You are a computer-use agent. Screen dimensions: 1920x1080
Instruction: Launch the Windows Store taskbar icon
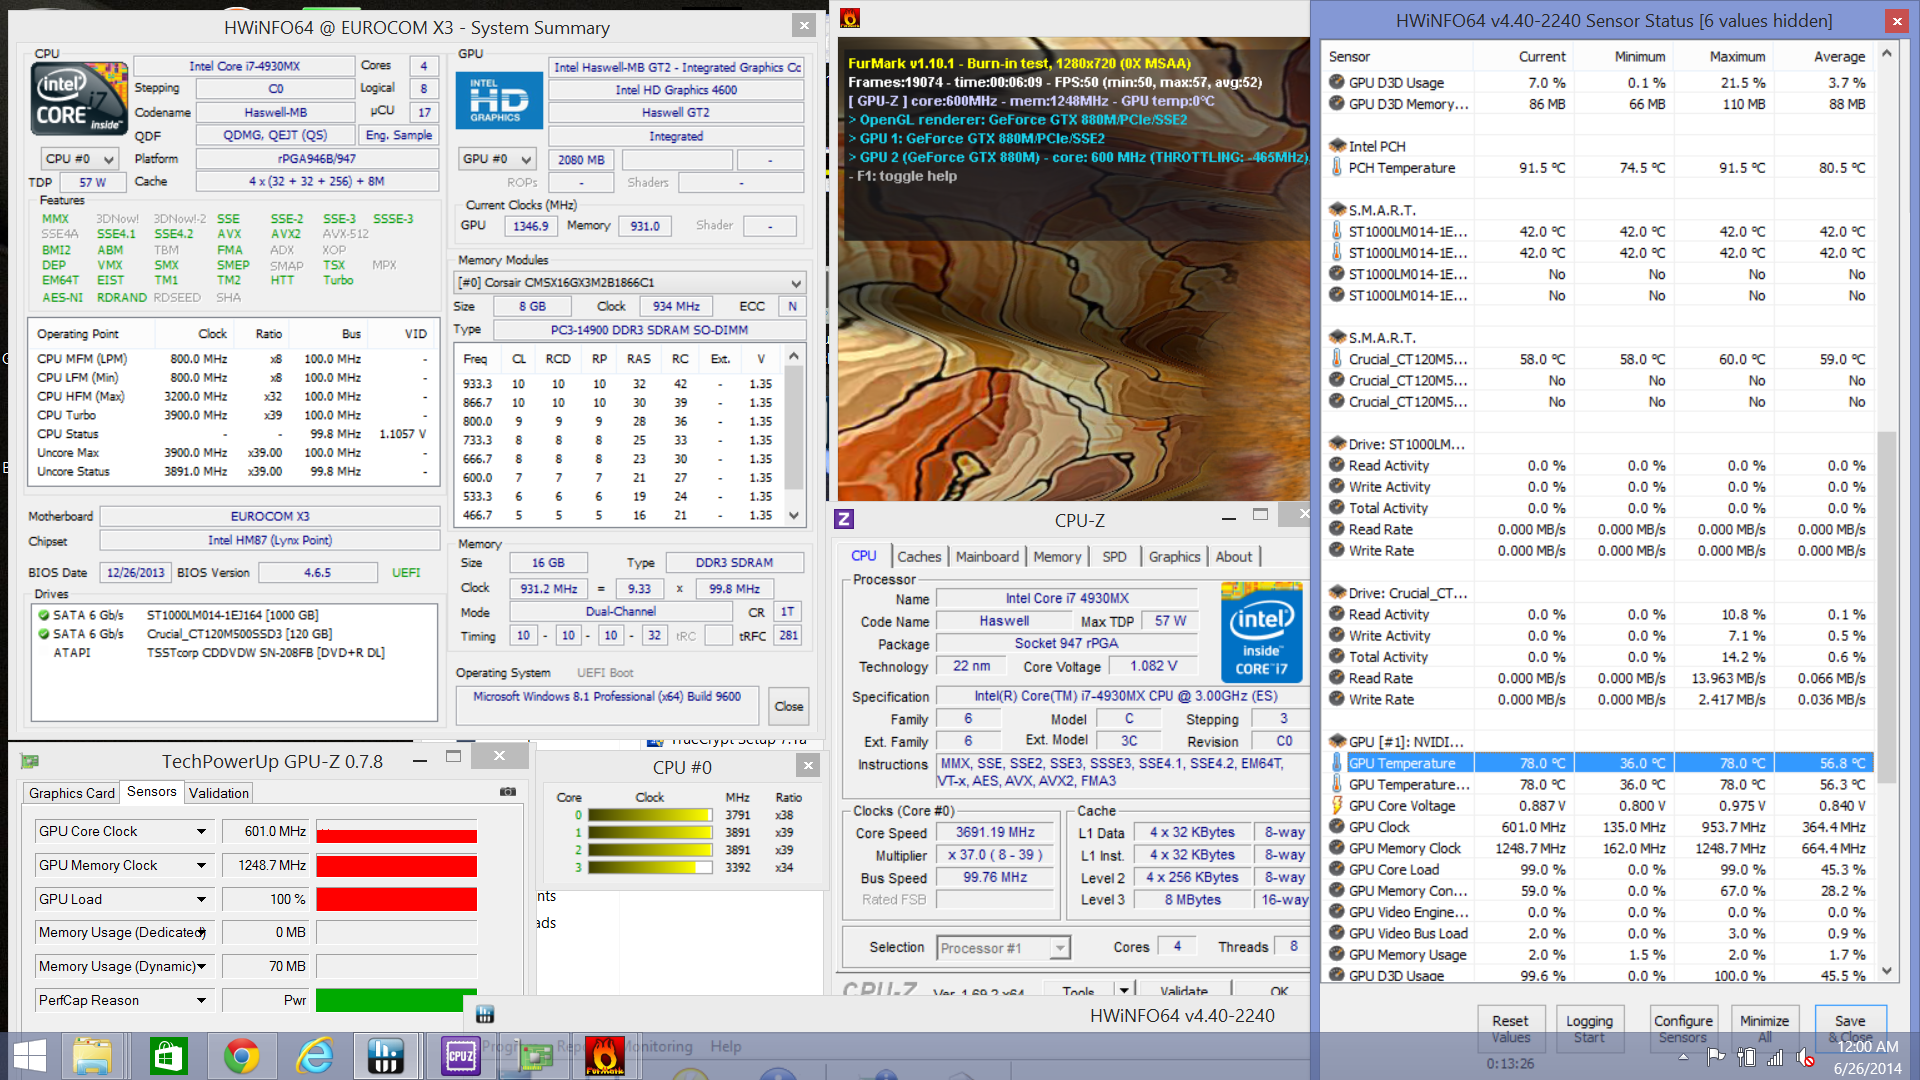[167, 1056]
